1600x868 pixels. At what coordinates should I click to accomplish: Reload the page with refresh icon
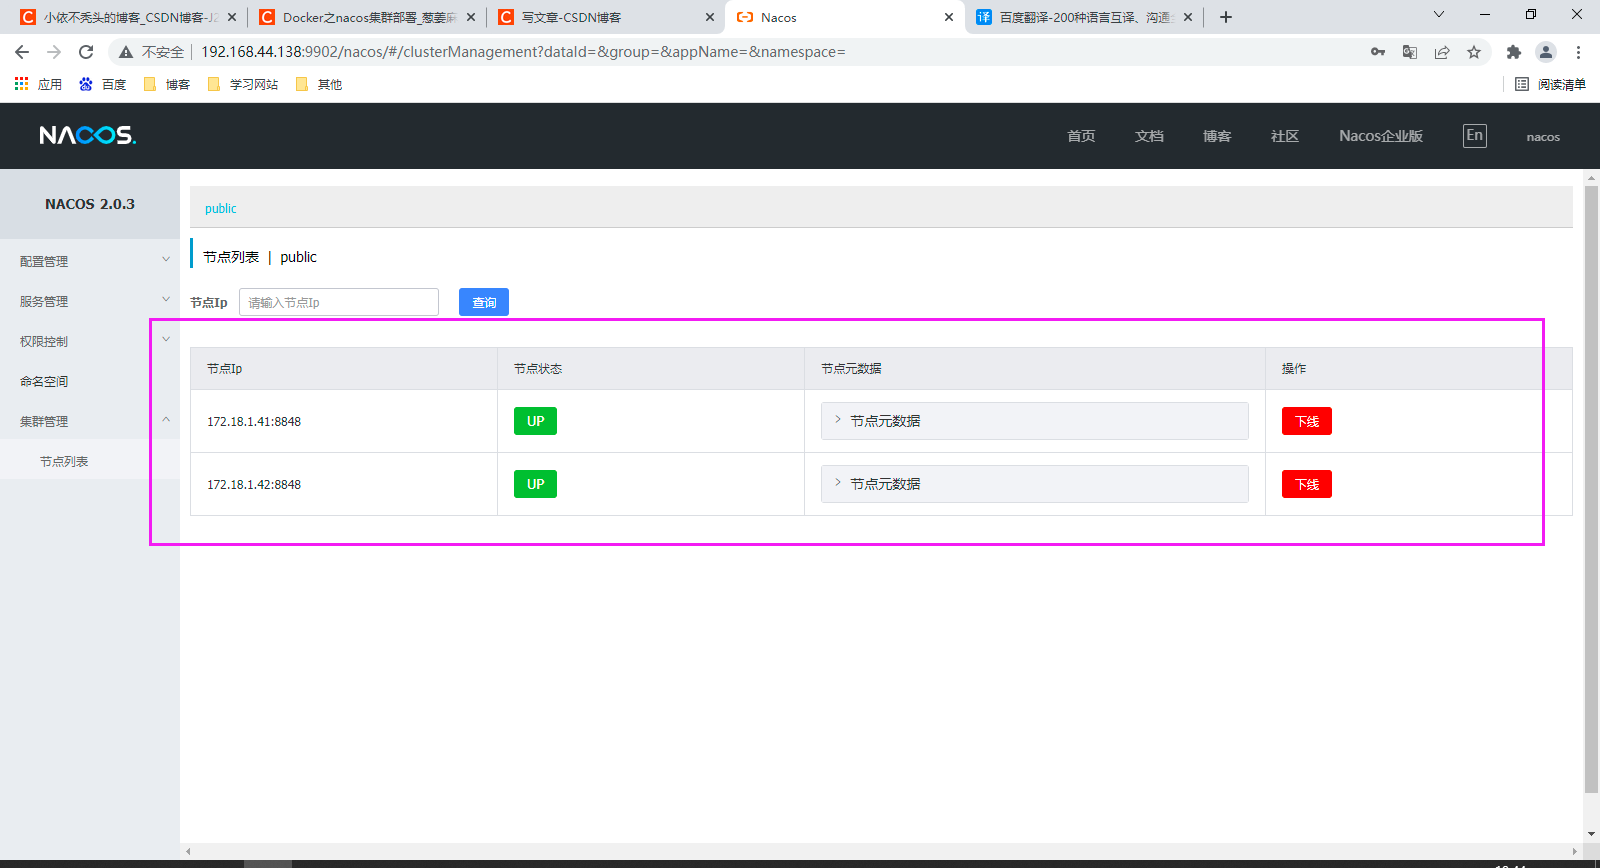[x=86, y=52]
